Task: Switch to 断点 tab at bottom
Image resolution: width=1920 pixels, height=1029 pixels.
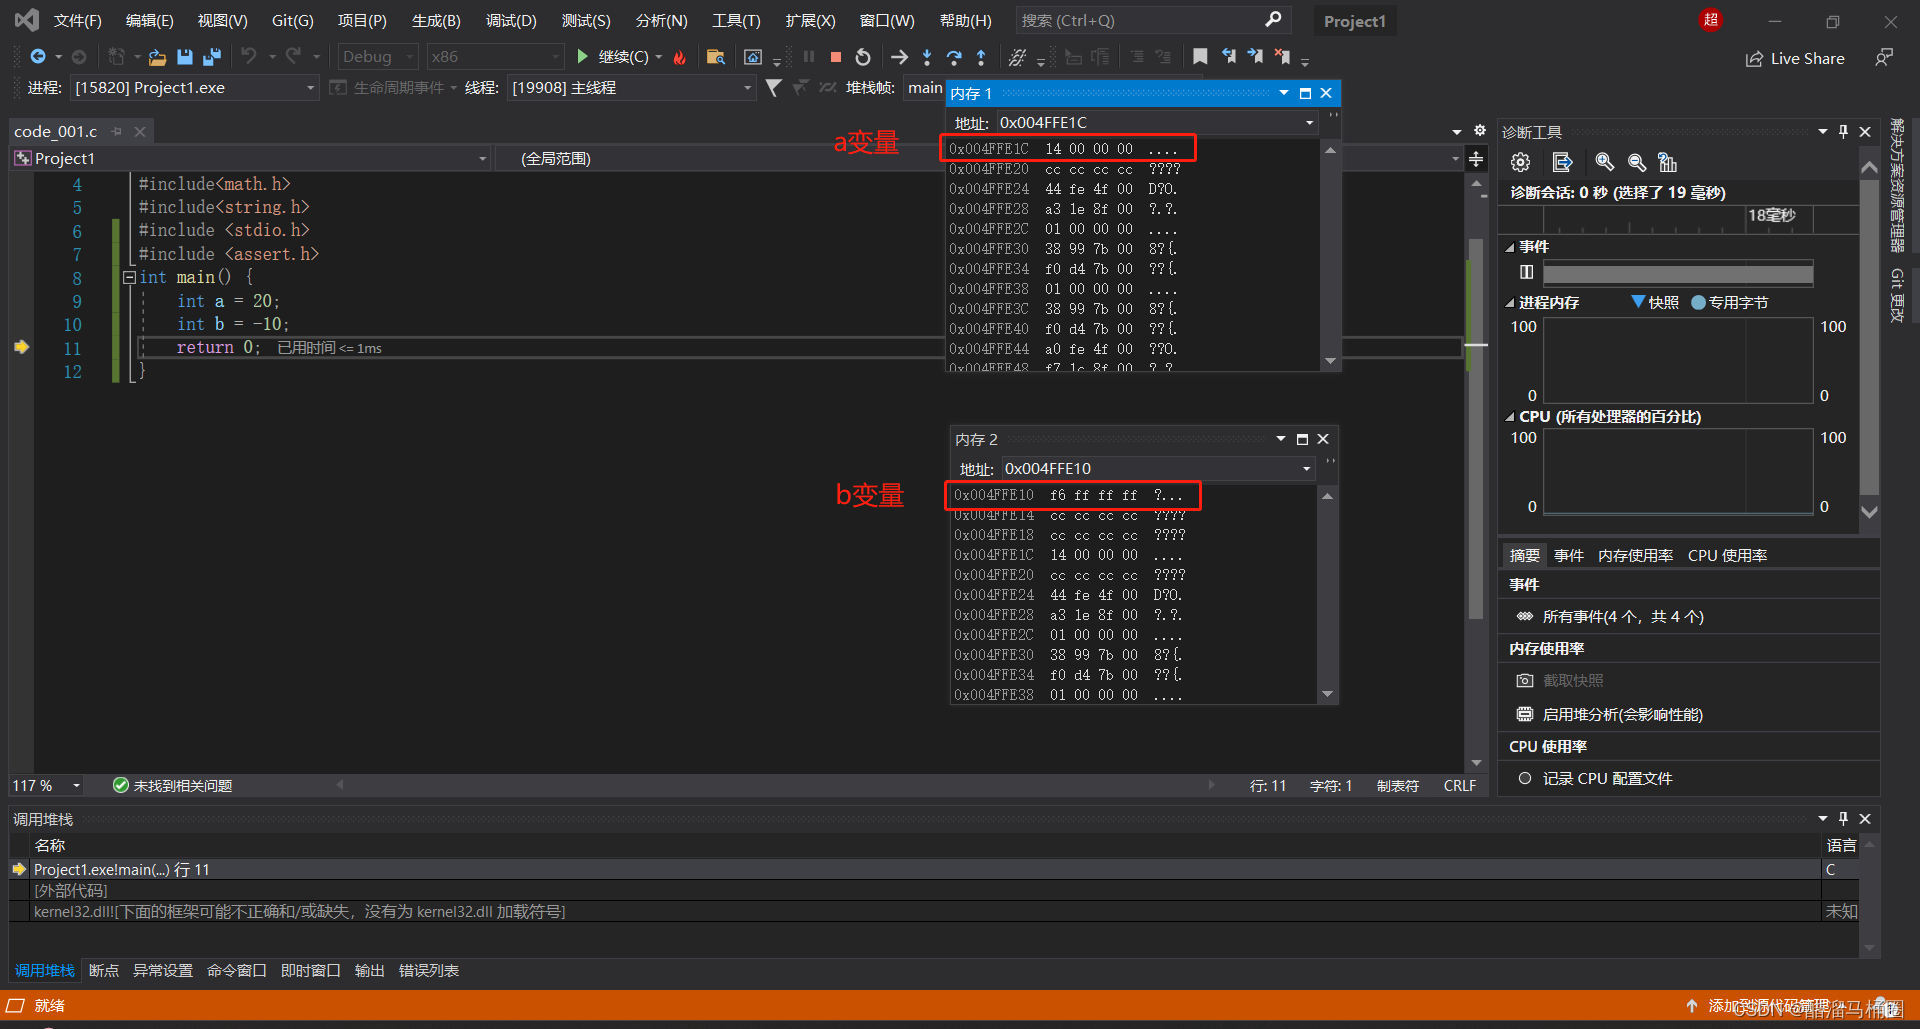Action: [x=104, y=970]
